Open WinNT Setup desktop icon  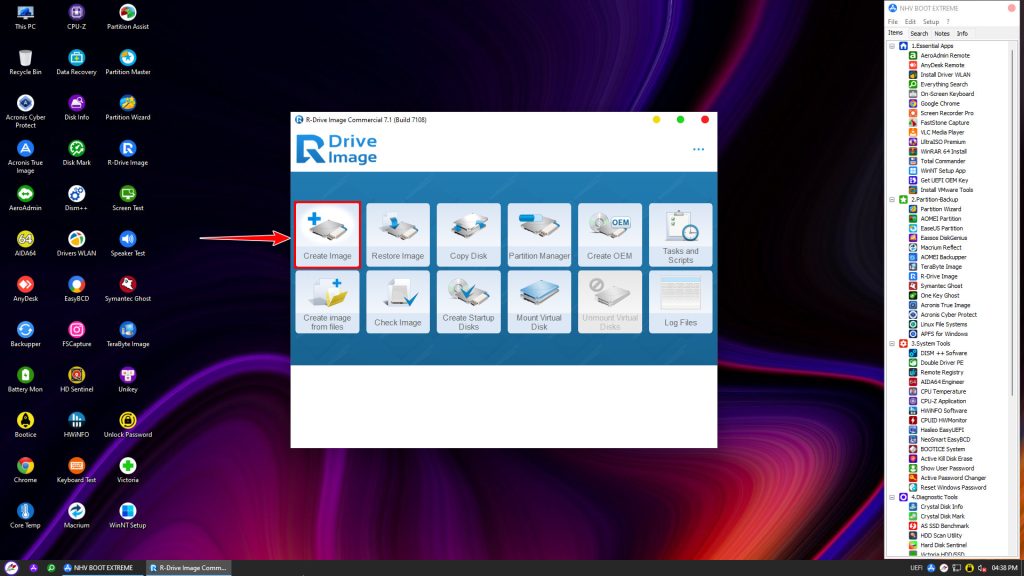[128, 515]
